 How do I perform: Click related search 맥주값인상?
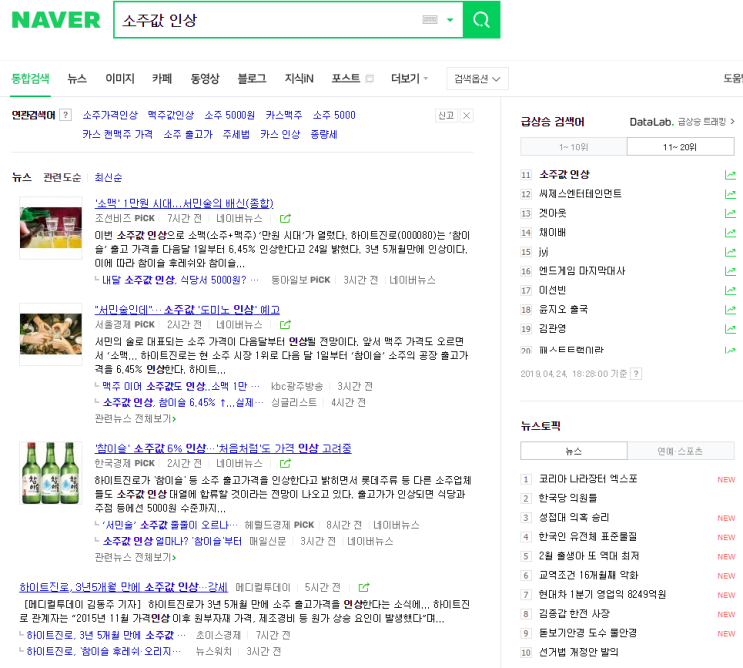click(171, 115)
